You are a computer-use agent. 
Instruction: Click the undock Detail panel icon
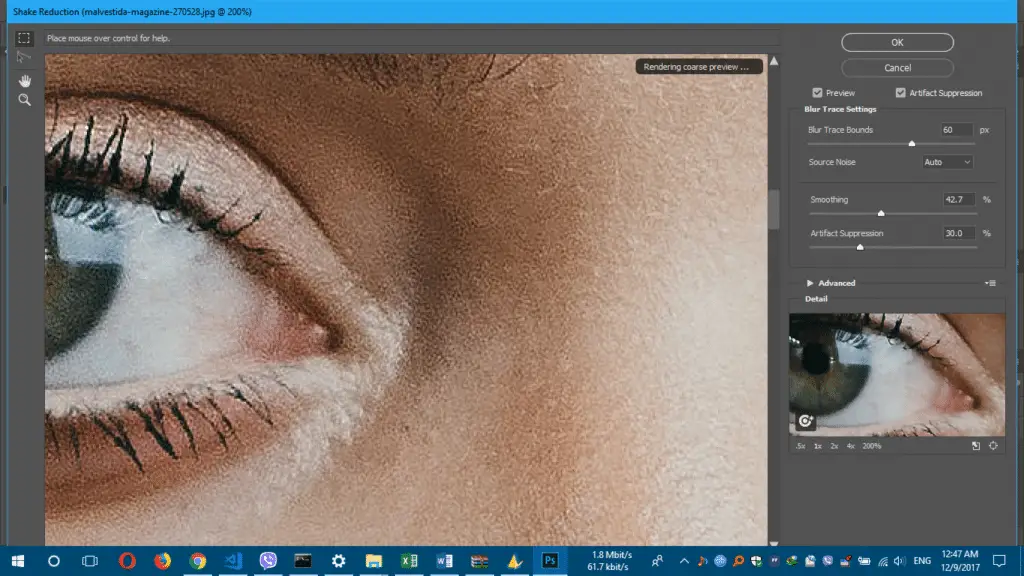pos(977,446)
